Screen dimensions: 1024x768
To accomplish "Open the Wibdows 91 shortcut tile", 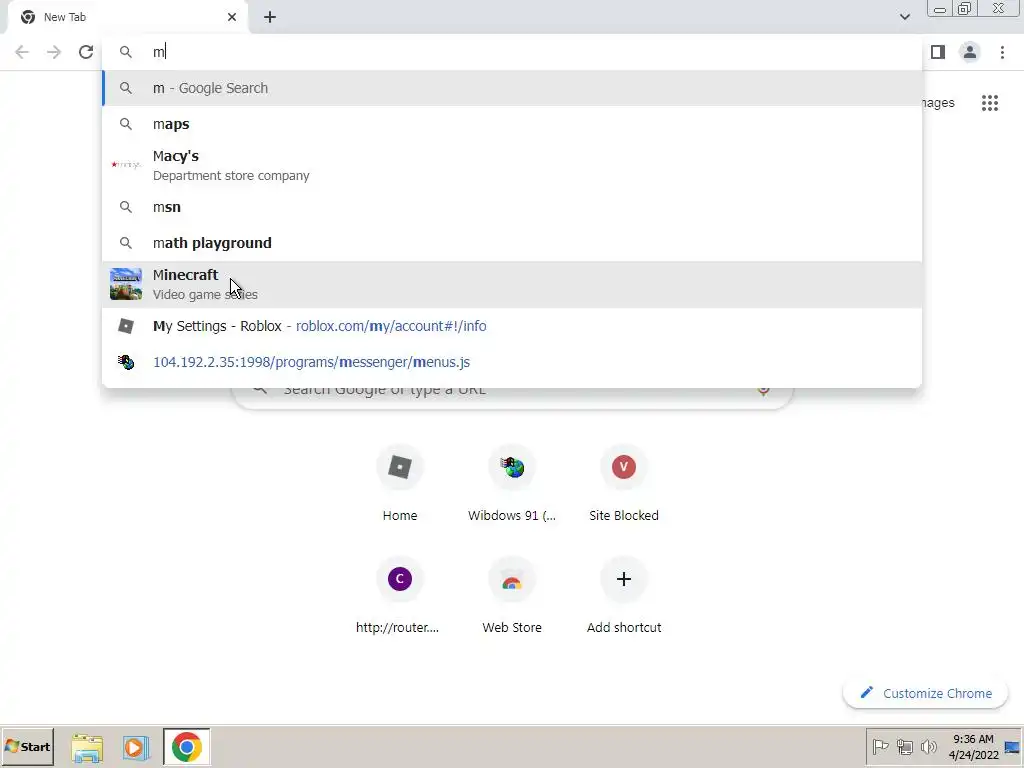I will [512, 485].
